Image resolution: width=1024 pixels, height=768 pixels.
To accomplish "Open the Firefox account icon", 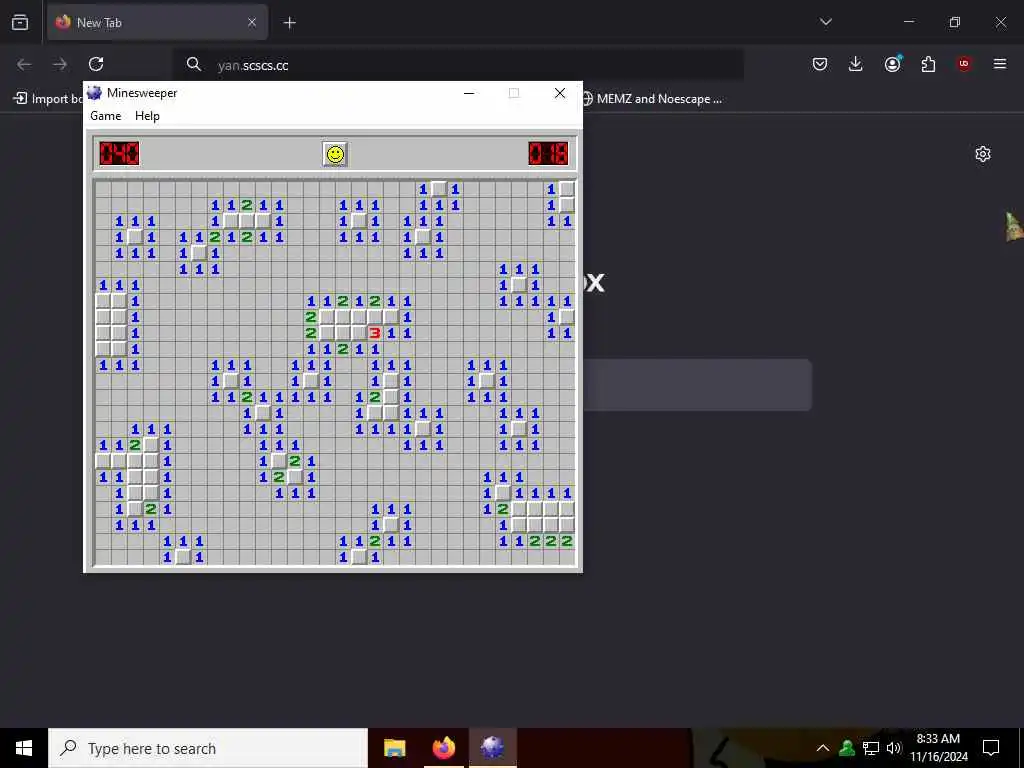I will point(892,64).
